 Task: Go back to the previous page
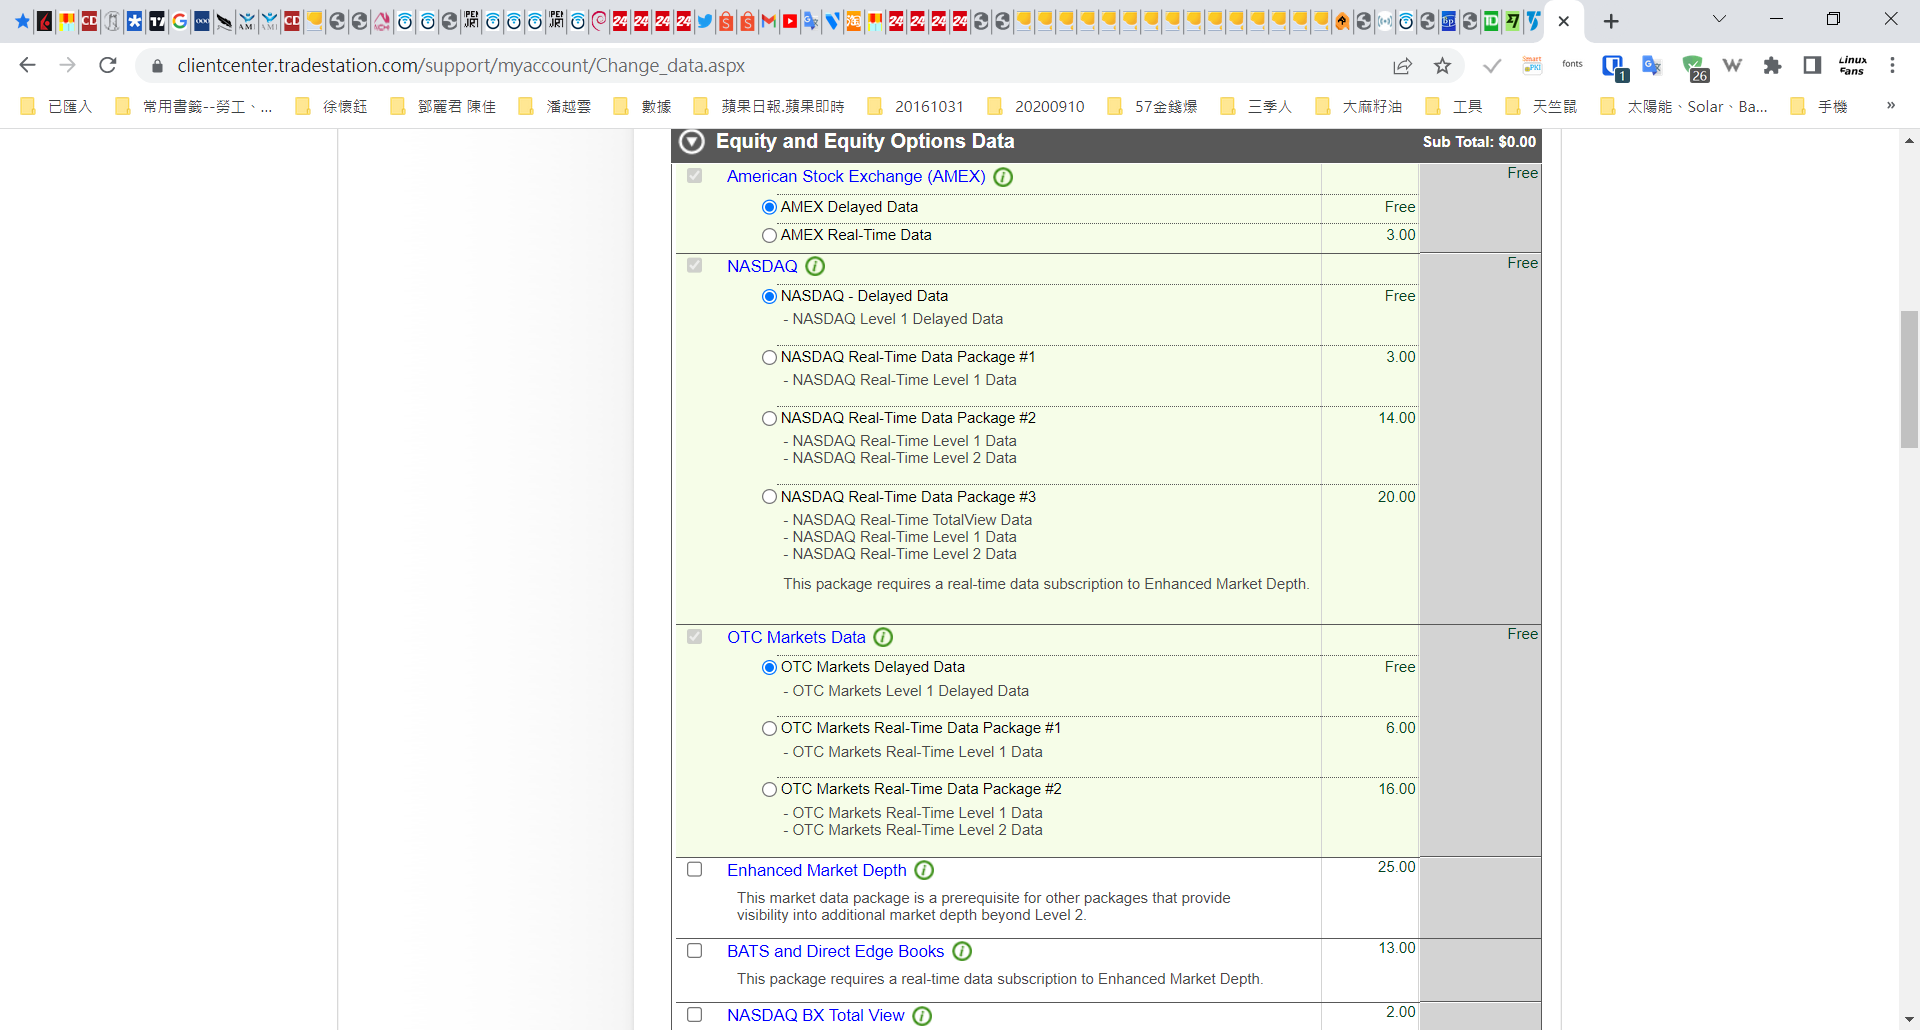click(x=27, y=65)
